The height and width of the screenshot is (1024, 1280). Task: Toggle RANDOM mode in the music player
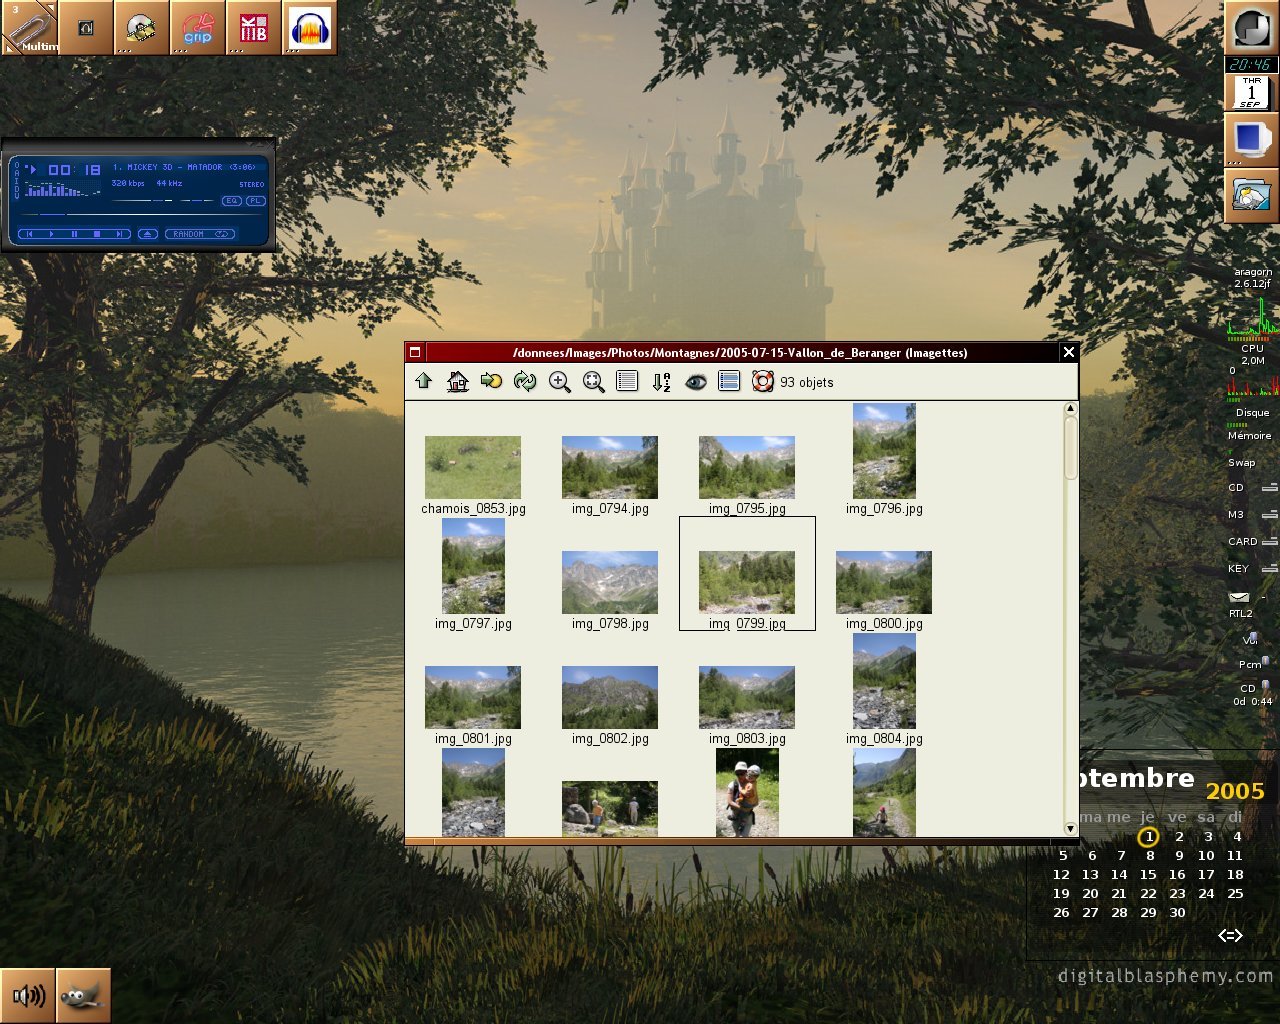click(x=188, y=234)
